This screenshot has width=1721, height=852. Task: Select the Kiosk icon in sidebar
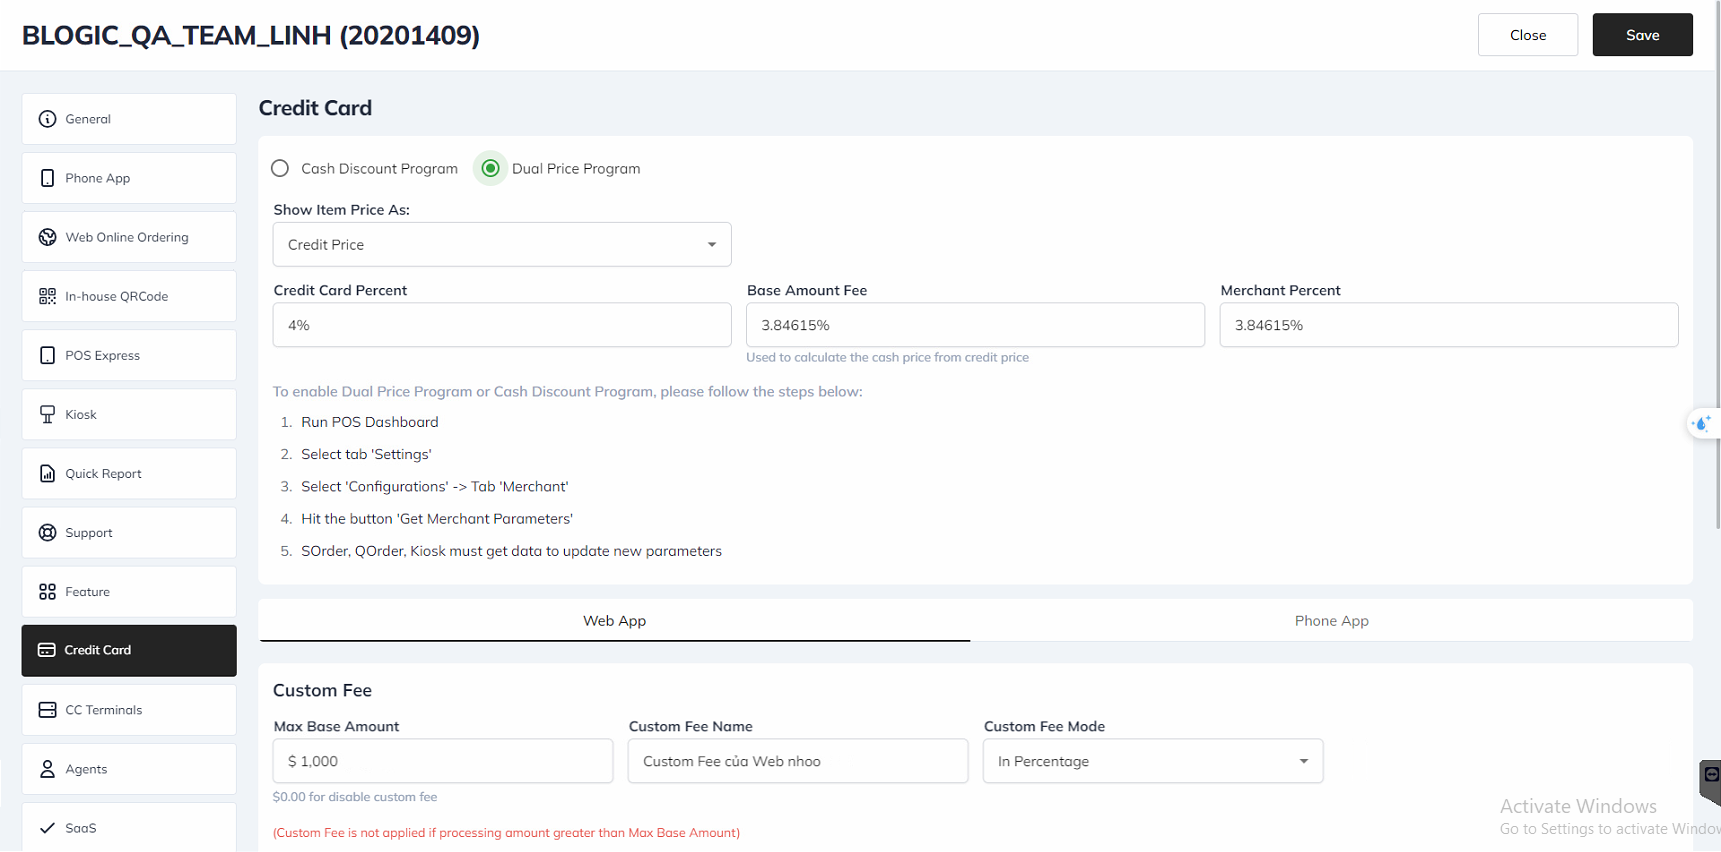[x=47, y=414]
